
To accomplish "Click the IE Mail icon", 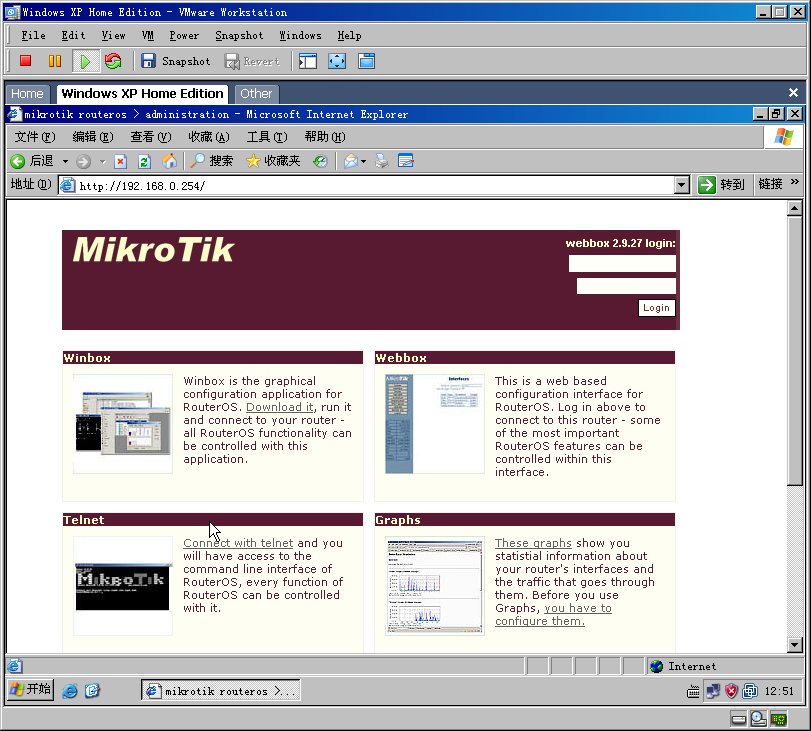I will tap(351, 161).
